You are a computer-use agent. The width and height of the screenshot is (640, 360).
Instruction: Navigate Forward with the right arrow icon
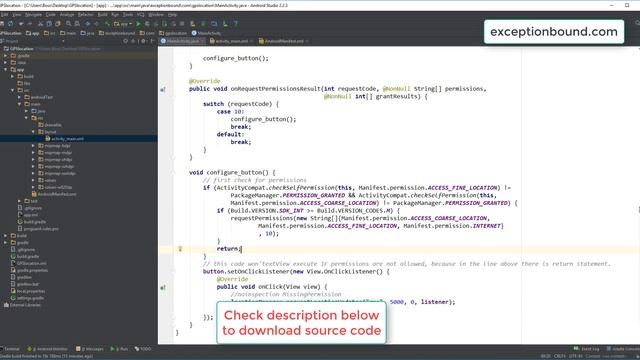pos(96,24)
